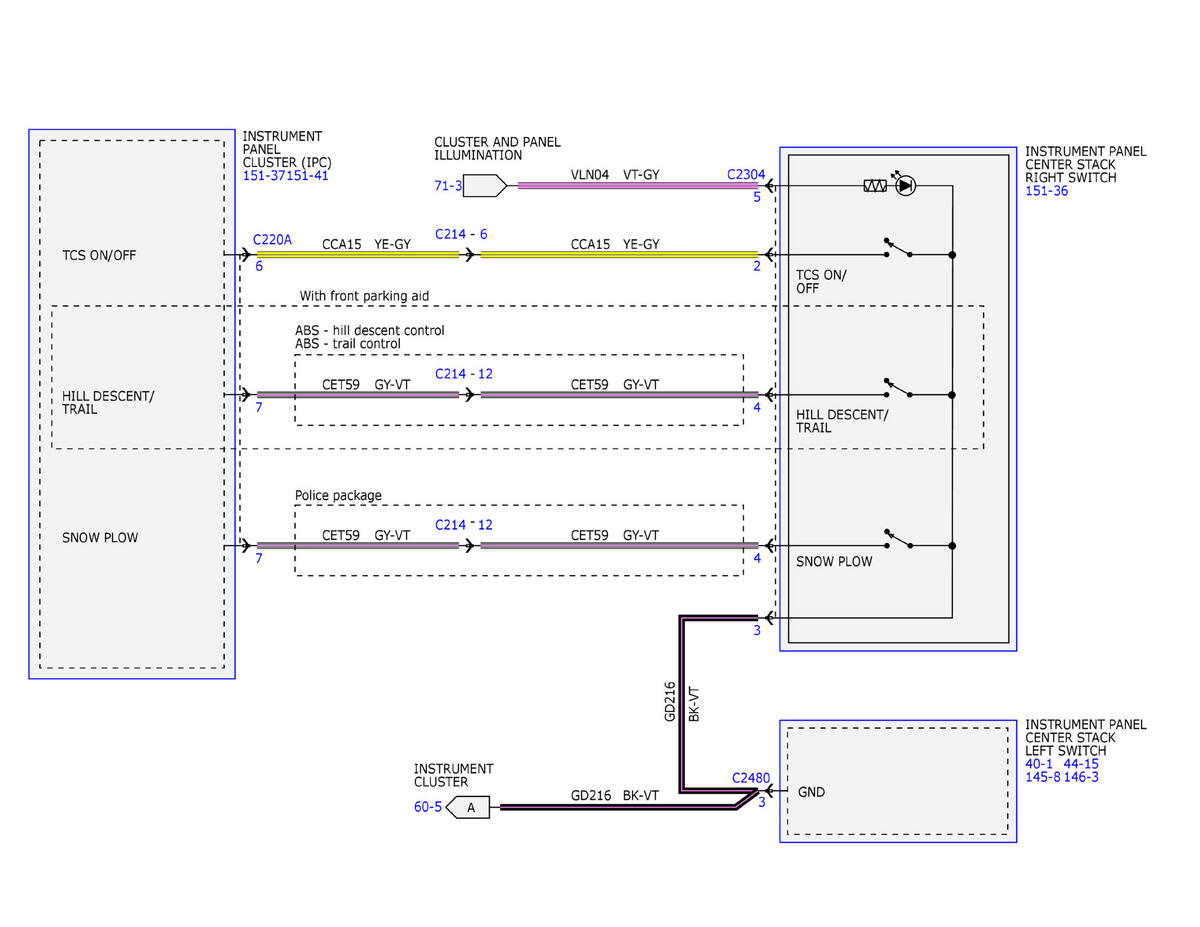
Task: Click the 'Police package' option label
Action: 338,496
